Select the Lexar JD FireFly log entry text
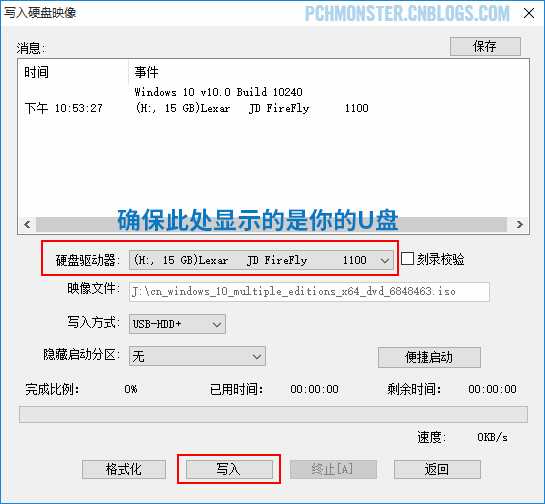This screenshot has height=504, width=545. click(252, 108)
